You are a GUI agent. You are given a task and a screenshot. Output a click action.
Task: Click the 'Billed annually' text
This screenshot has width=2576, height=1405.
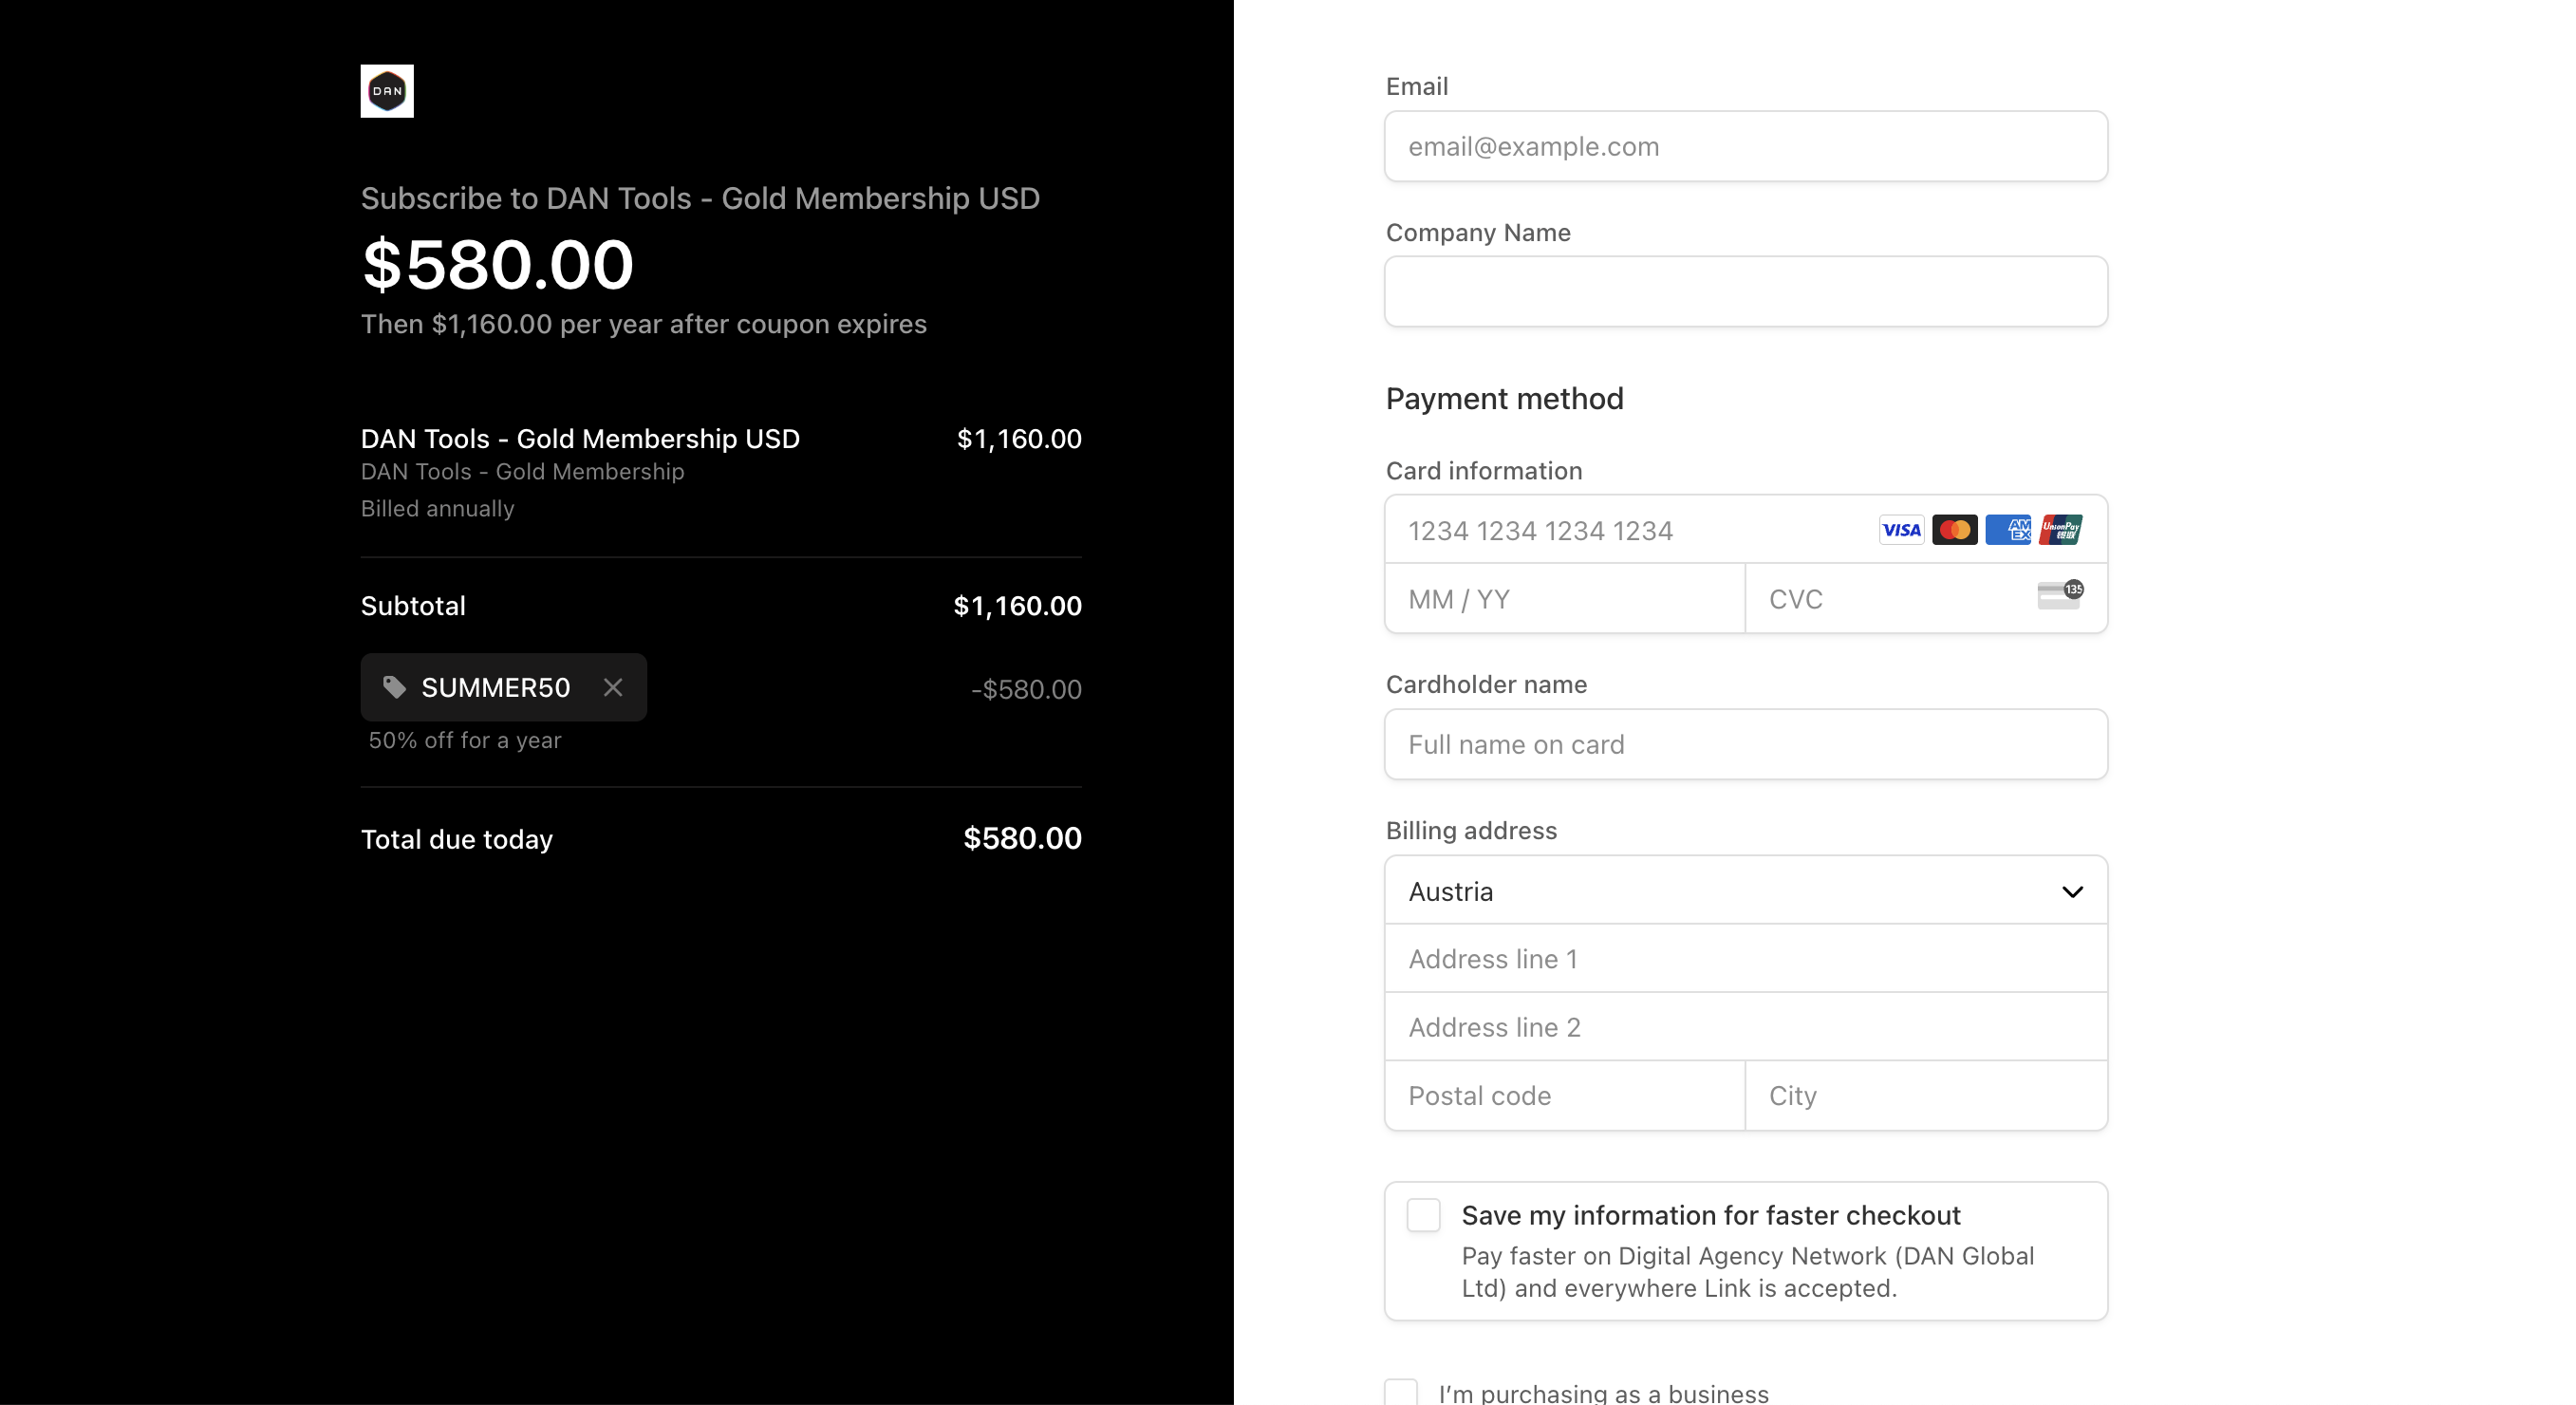(x=437, y=509)
